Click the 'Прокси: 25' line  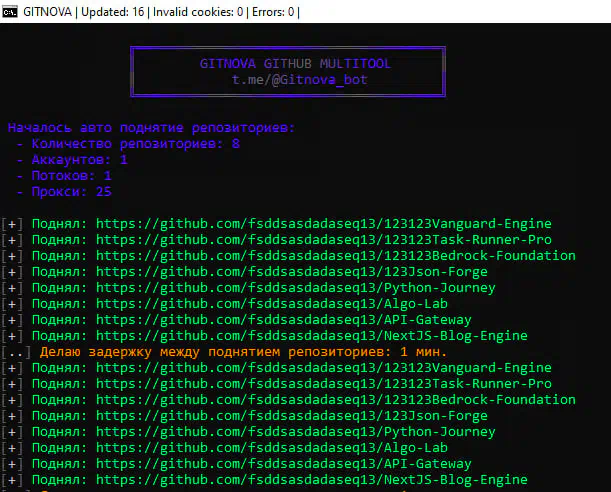coord(71,192)
